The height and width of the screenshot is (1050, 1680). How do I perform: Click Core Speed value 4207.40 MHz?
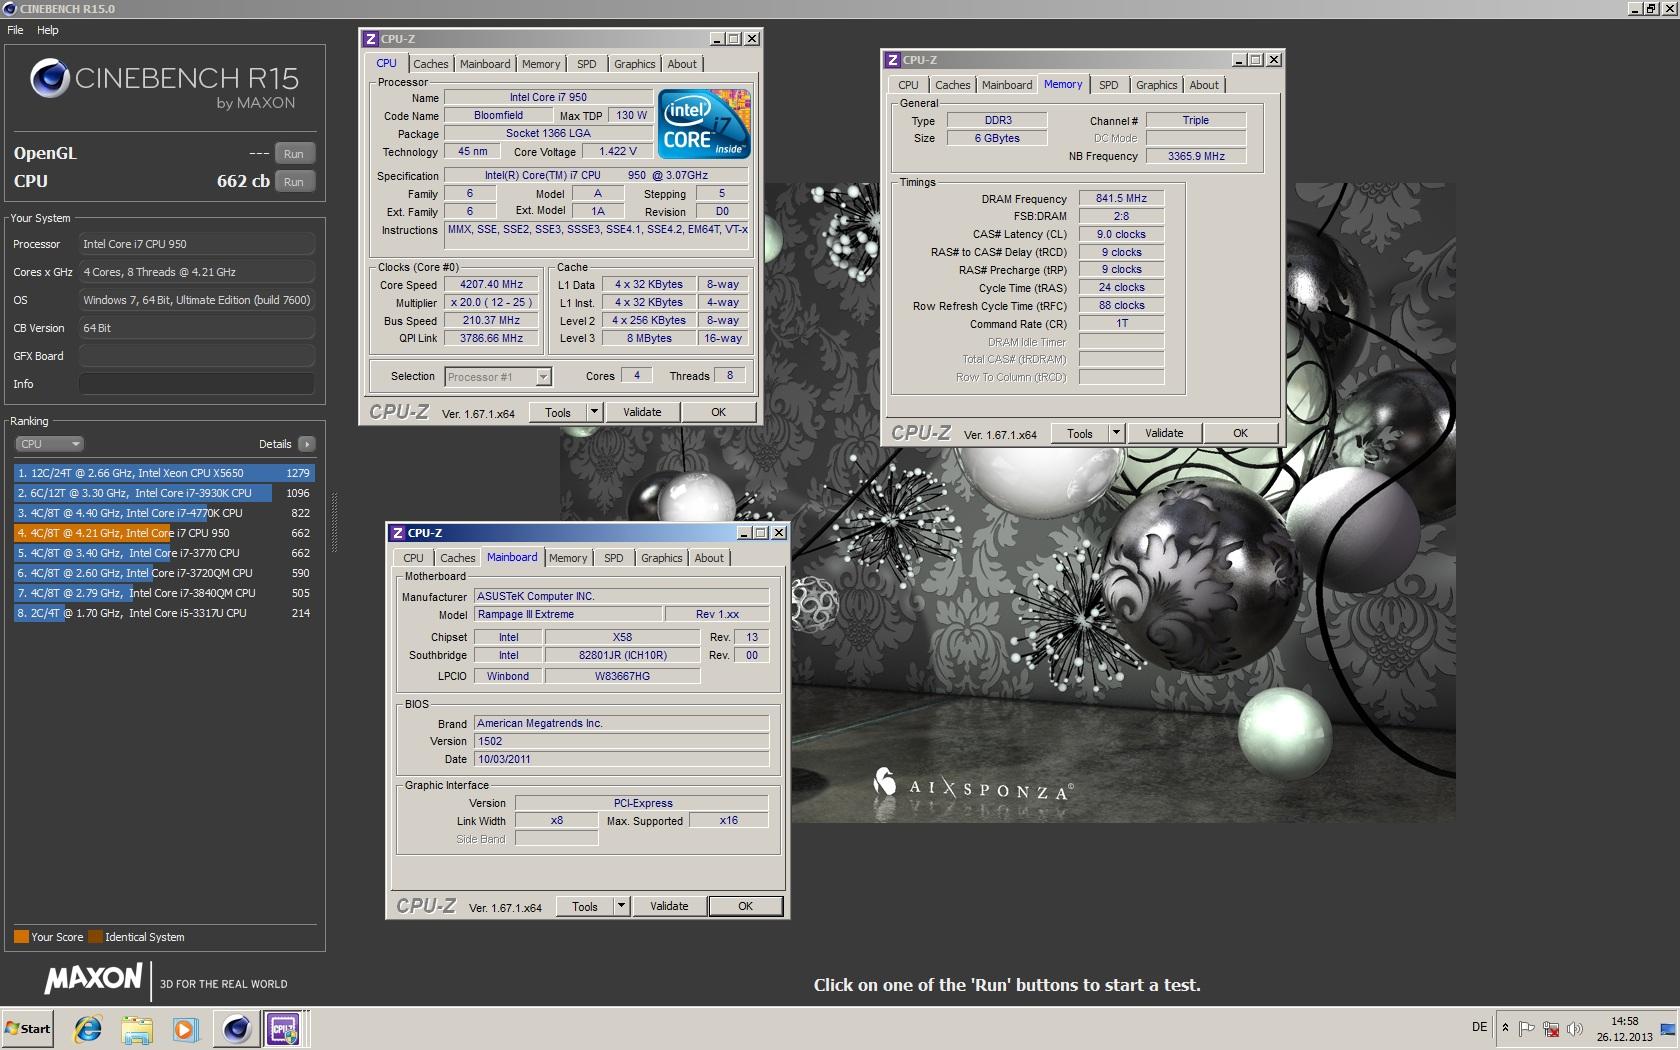point(492,285)
